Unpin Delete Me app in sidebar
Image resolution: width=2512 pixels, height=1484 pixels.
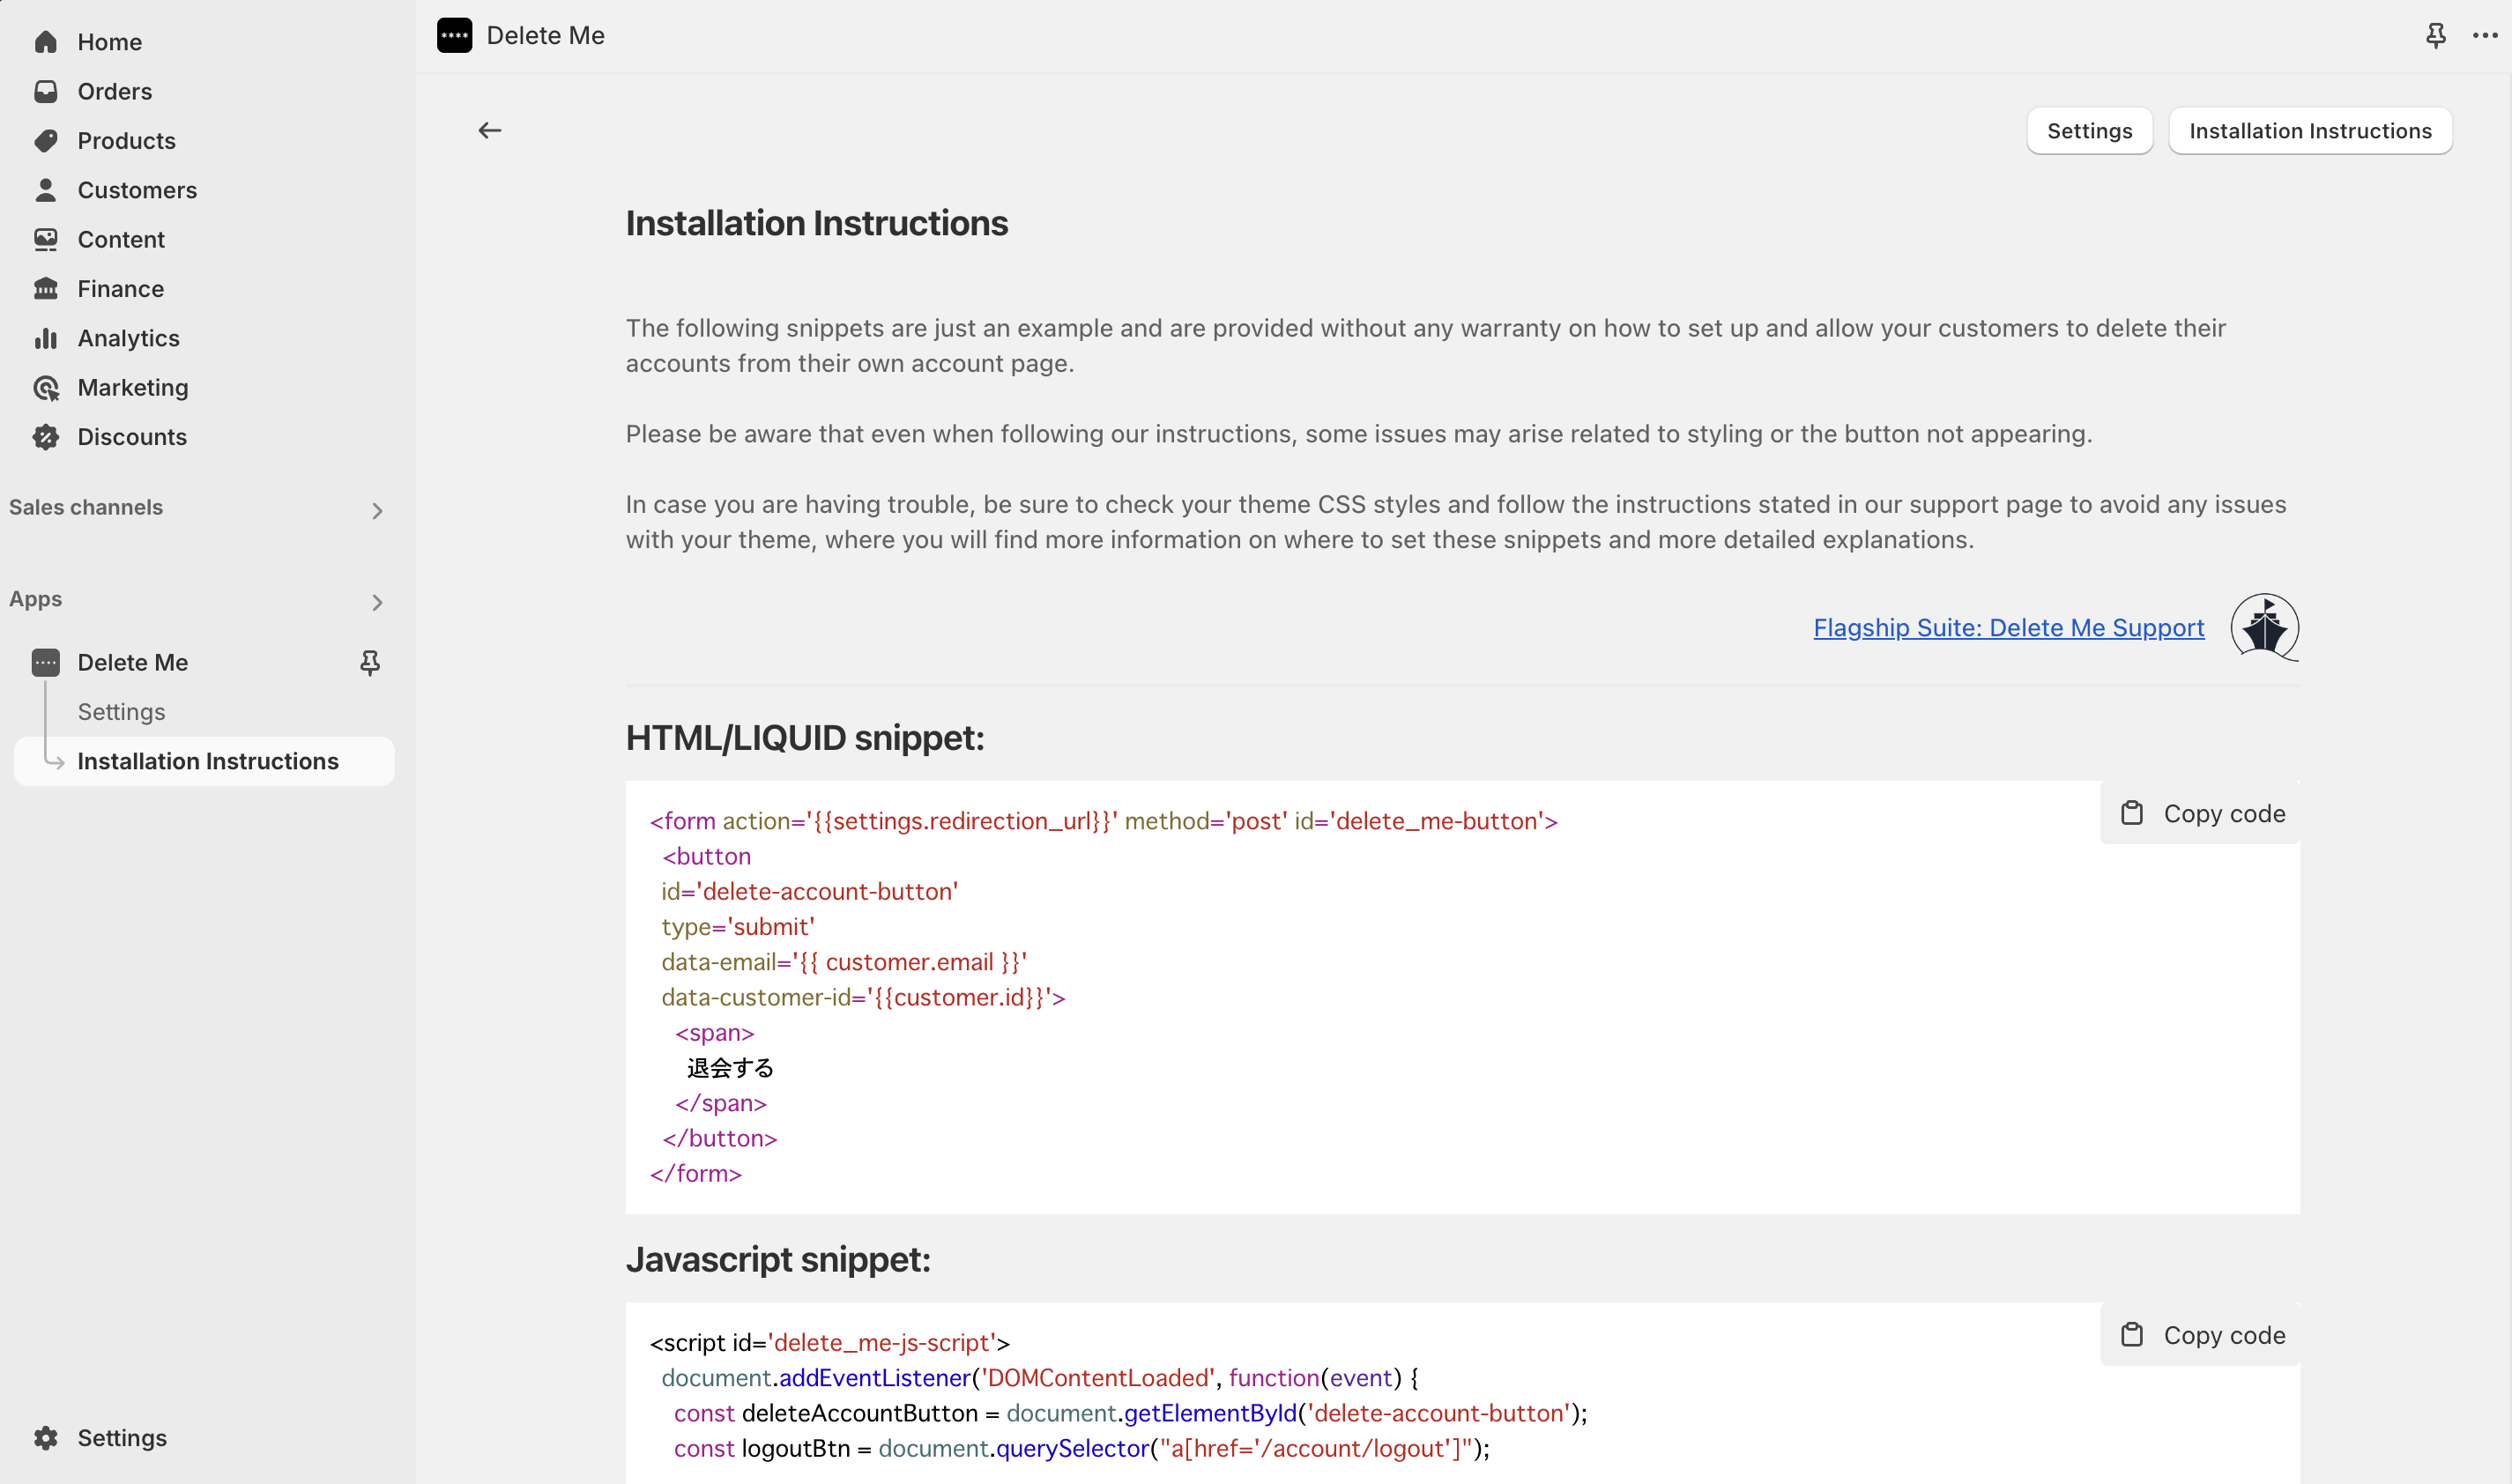(x=370, y=662)
